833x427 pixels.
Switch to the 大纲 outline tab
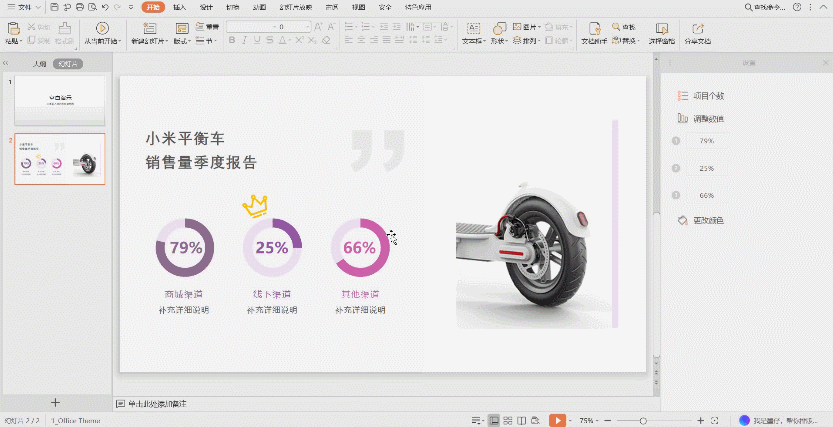pos(39,63)
